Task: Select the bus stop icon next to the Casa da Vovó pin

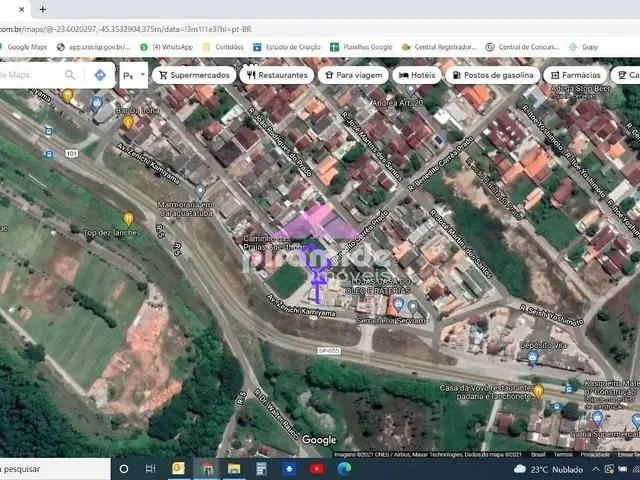Action: click(569, 389)
